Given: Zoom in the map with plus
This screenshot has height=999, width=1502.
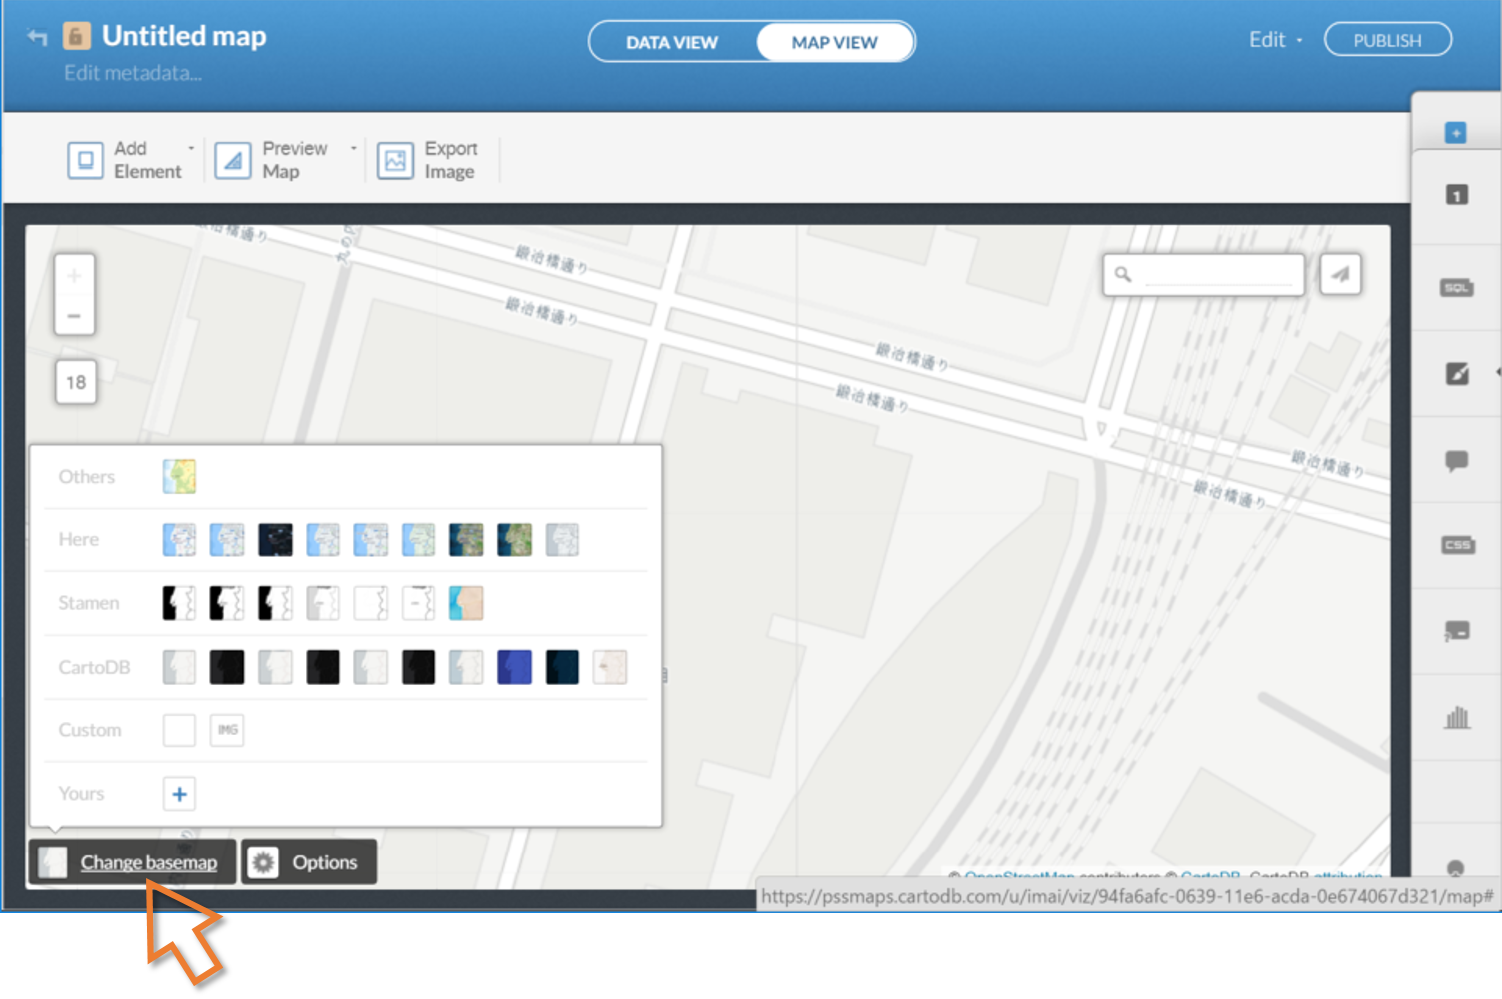Looking at the screenshot, I should point(74,276).
